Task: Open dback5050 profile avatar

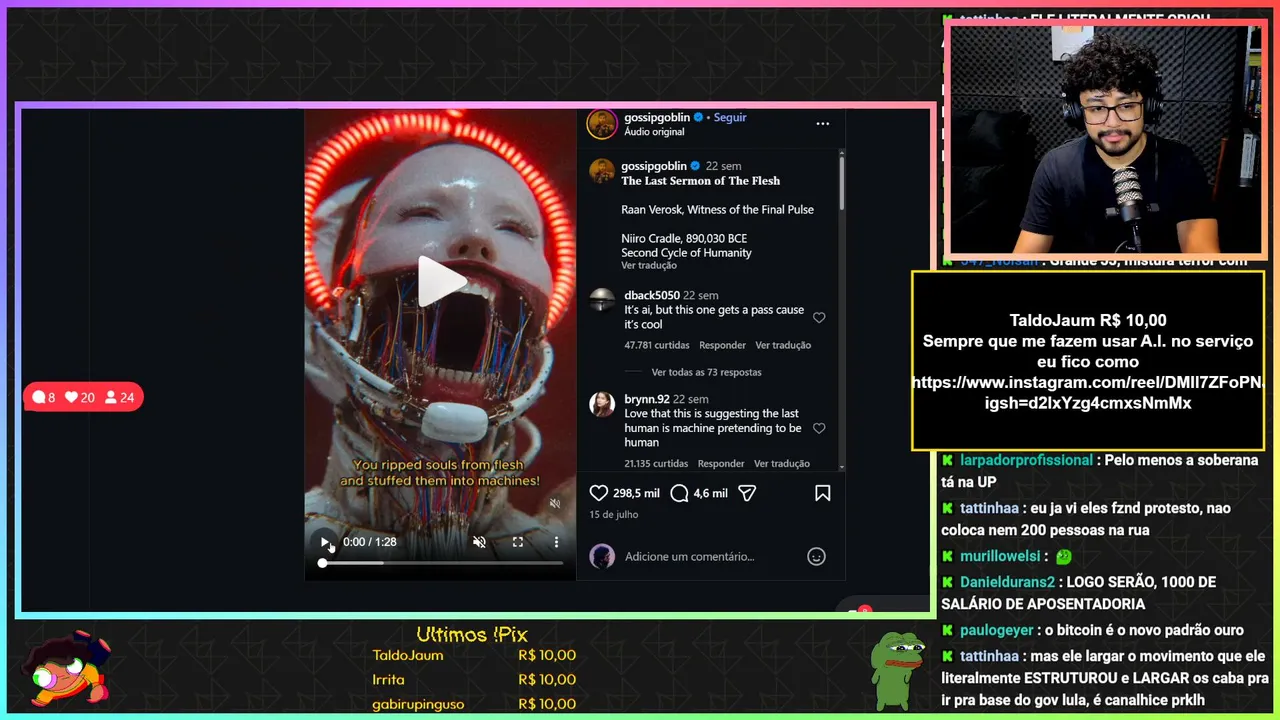Action: (x=602, y=301)
